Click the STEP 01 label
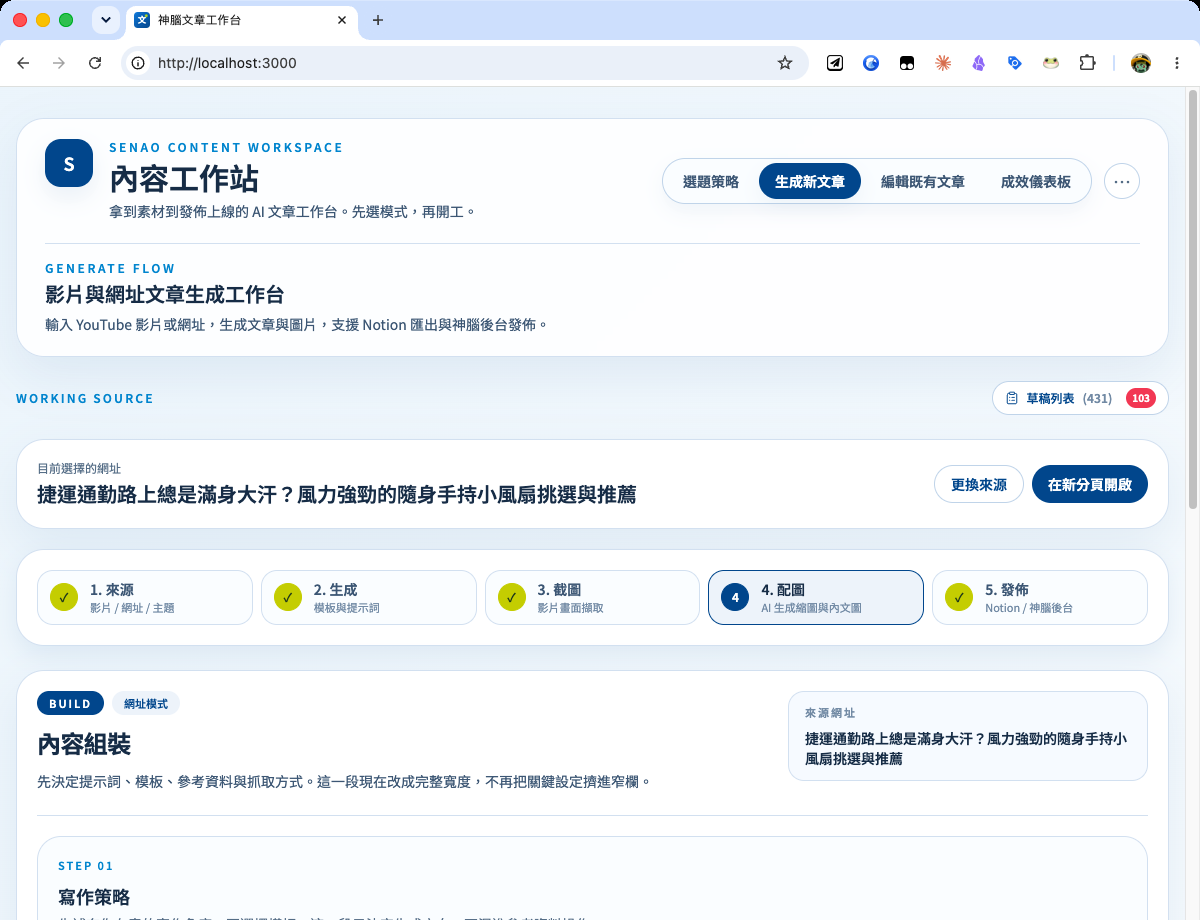 pos(86,866)
